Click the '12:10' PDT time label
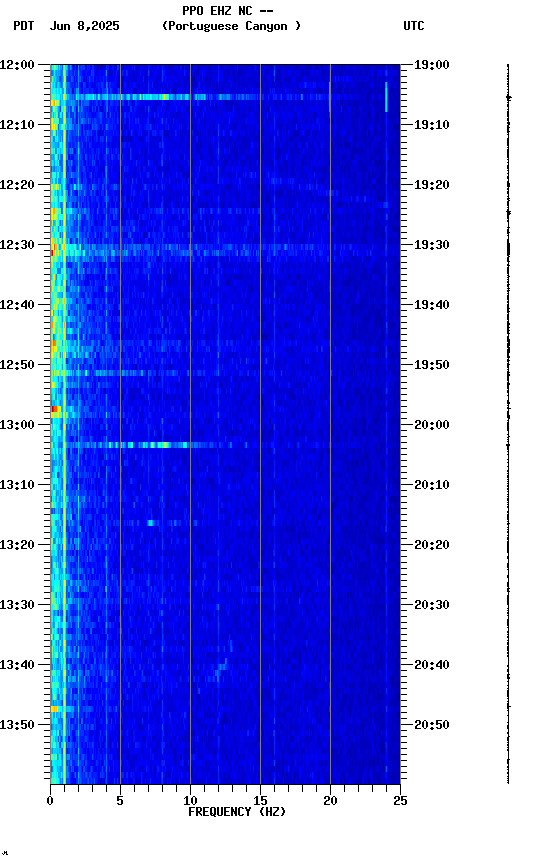 point(17,125)
